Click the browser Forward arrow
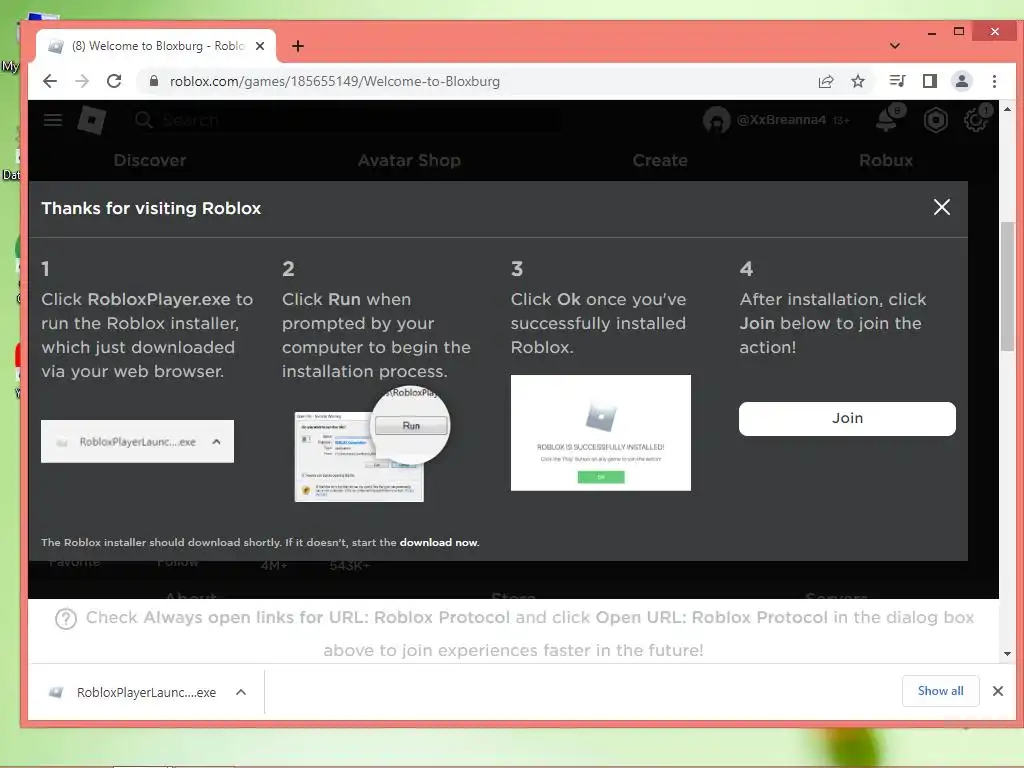The width and height of the screenshot is (1024, 768). point(82,81)
